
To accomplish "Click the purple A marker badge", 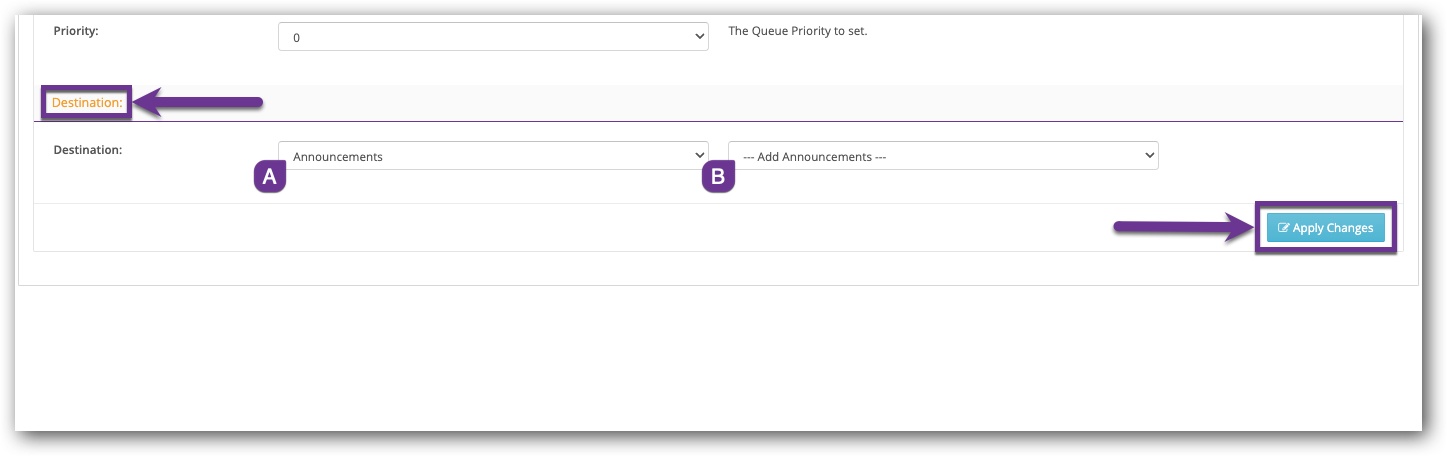I will [269, 177].
